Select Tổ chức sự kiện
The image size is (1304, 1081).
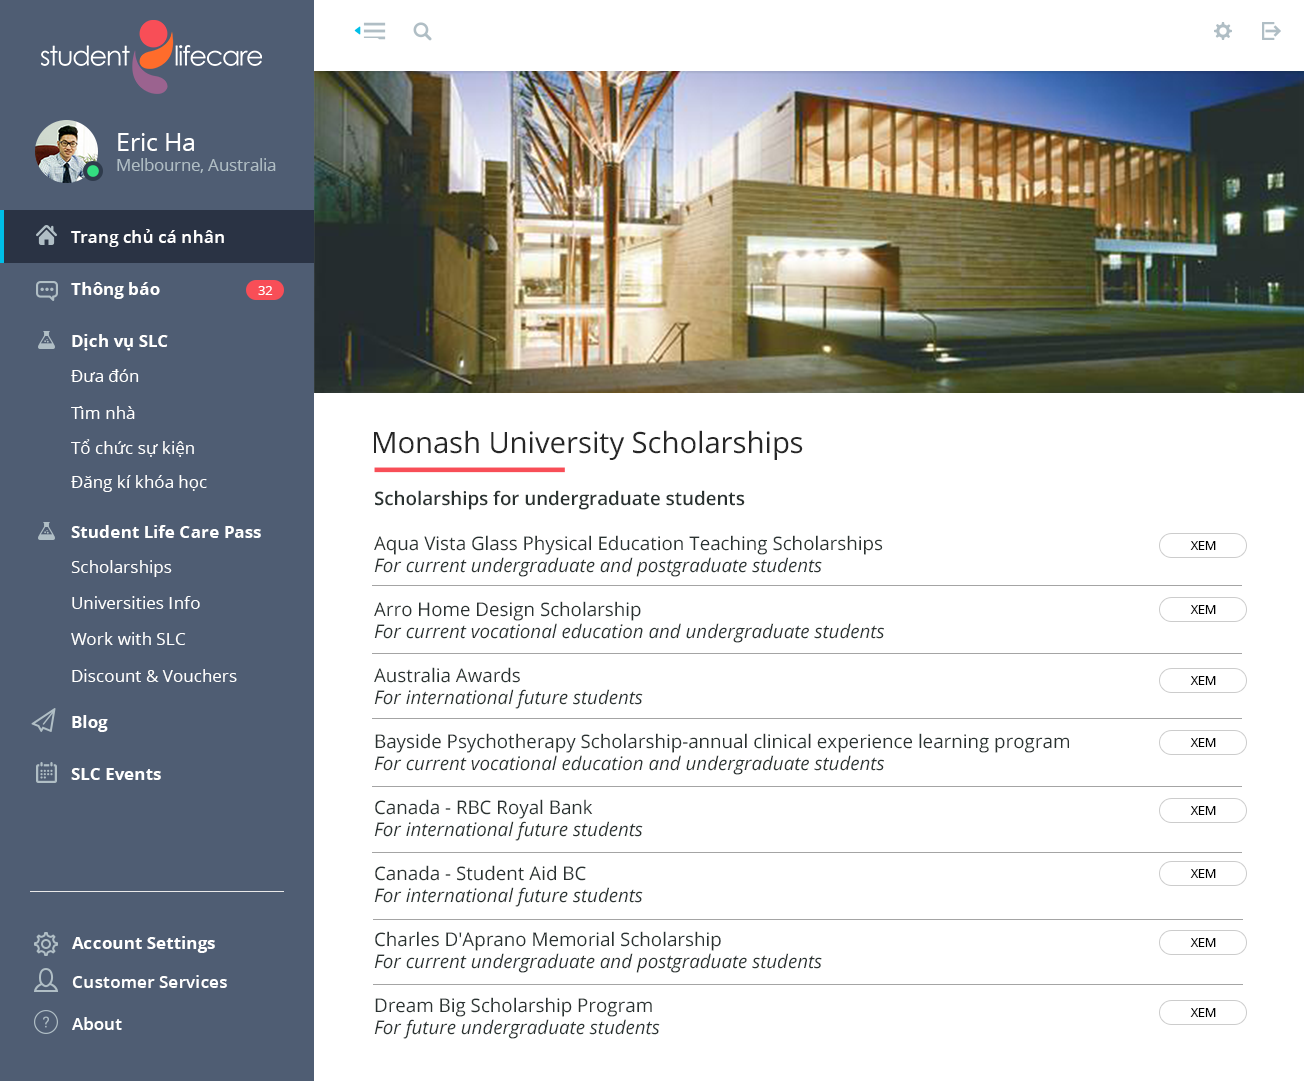pos(133,448)
